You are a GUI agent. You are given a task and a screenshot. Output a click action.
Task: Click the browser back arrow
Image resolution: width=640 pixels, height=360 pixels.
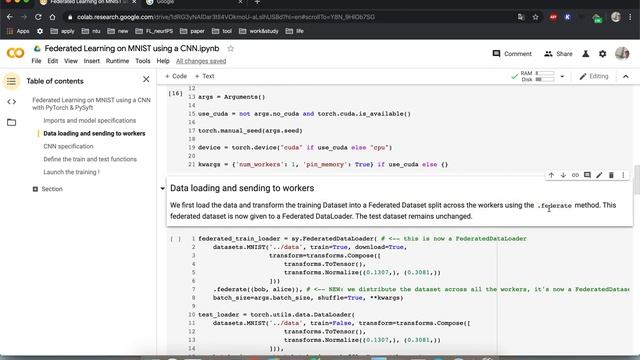pyautogui.click(x=10, y=17)
